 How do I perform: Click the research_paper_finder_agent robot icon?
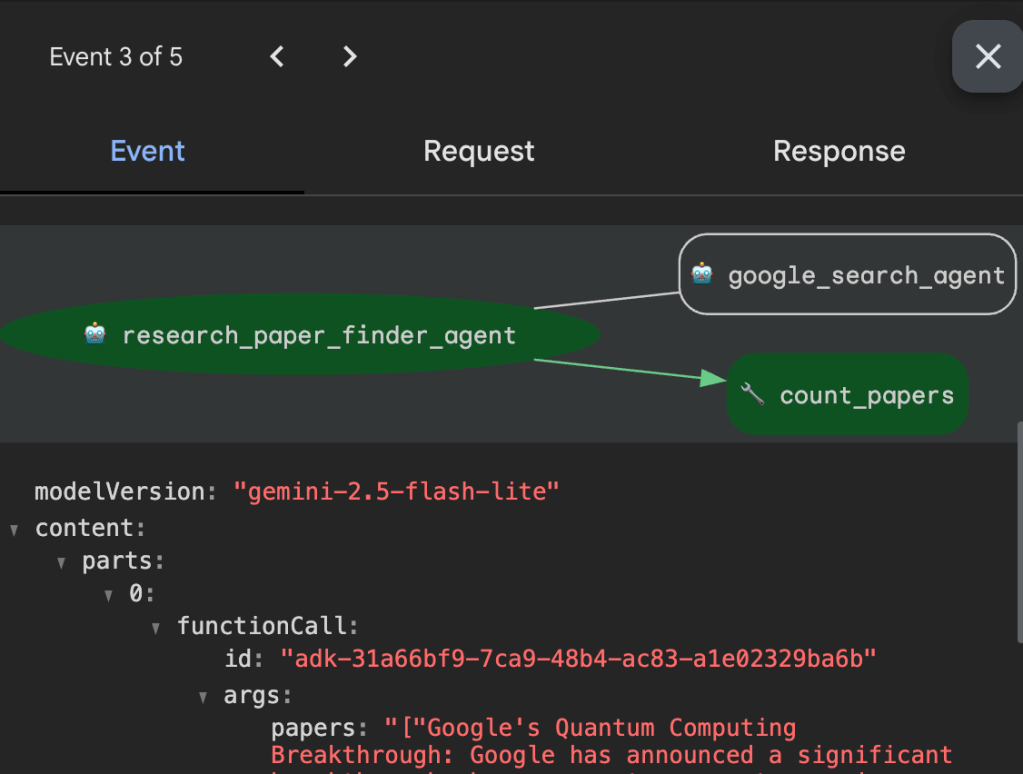click(x=95, y=334)
